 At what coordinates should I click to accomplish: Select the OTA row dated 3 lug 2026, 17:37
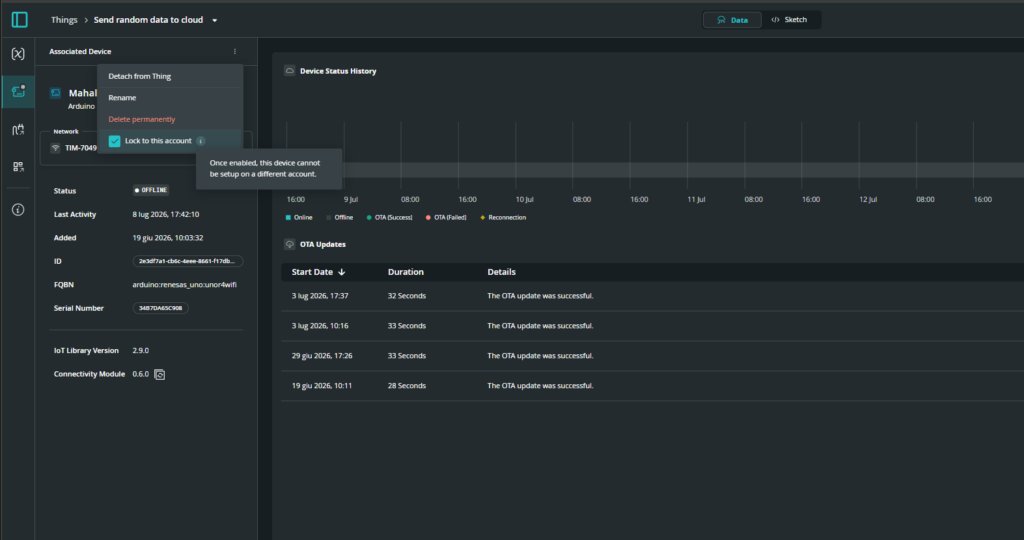tap(652, 296)
